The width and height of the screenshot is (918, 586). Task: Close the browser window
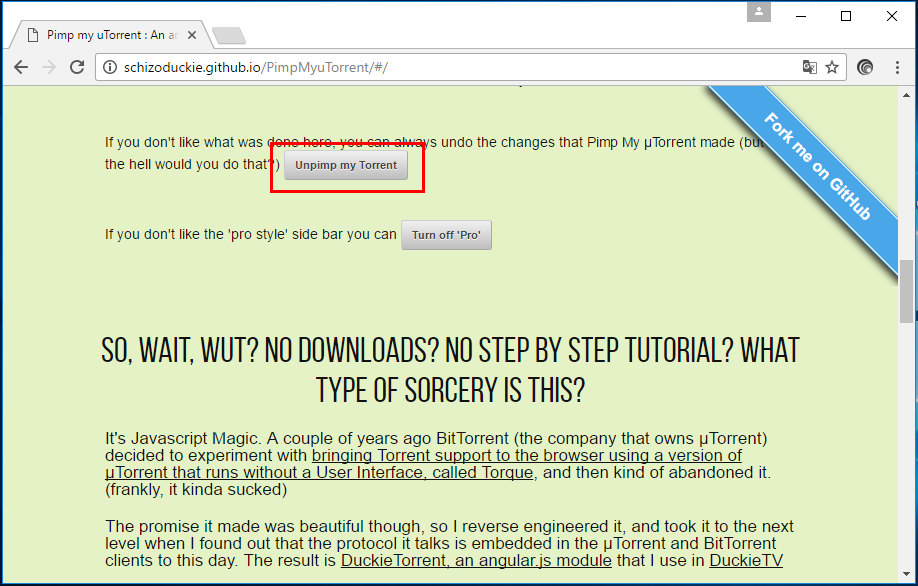(892, 16)
